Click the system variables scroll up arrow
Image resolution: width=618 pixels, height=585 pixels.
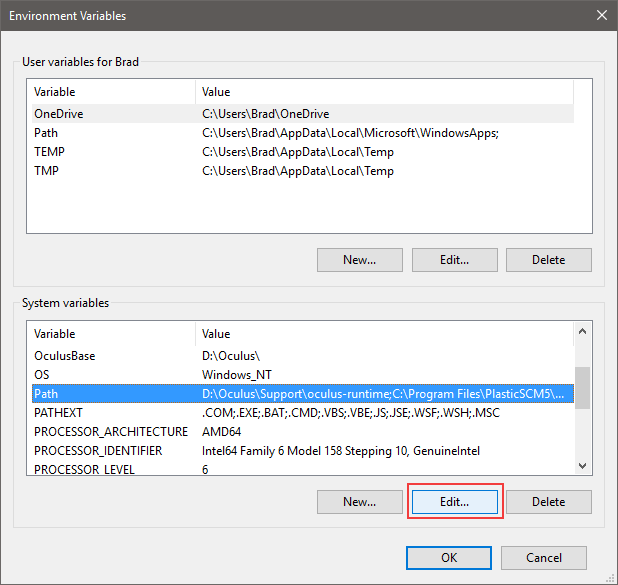583,332
